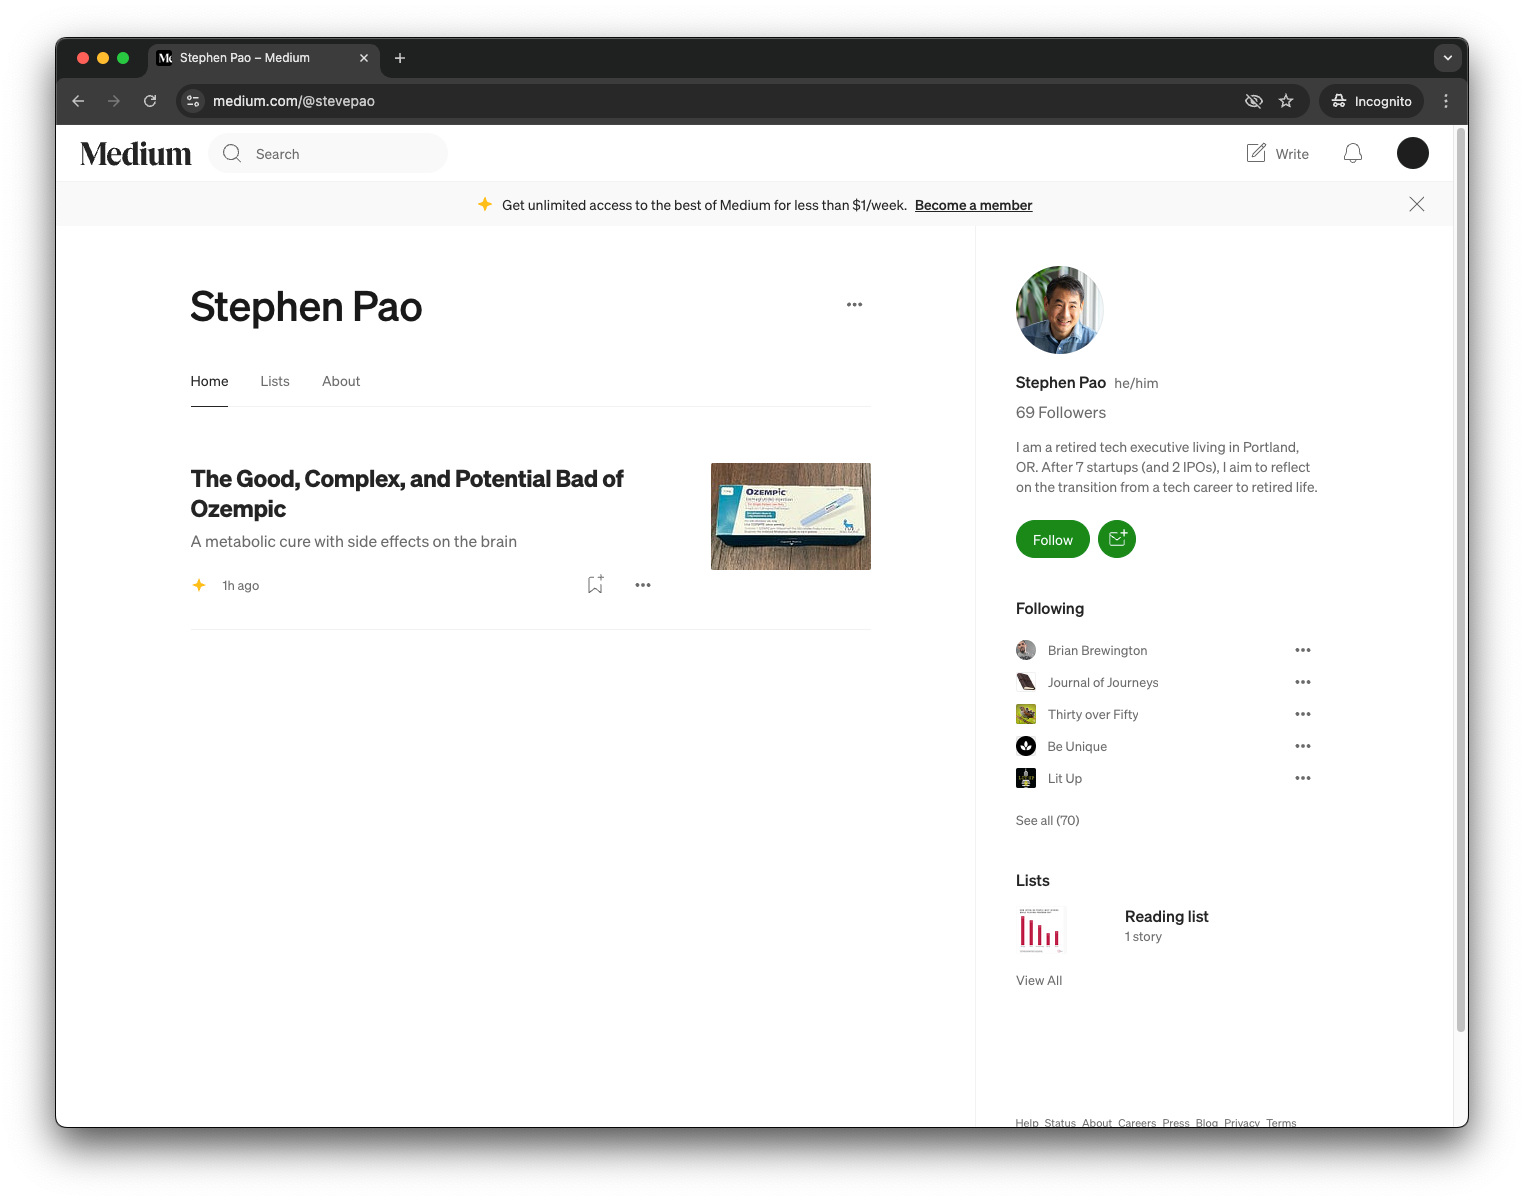
Task: Switch to the About tab
Action: click(341, 381)
